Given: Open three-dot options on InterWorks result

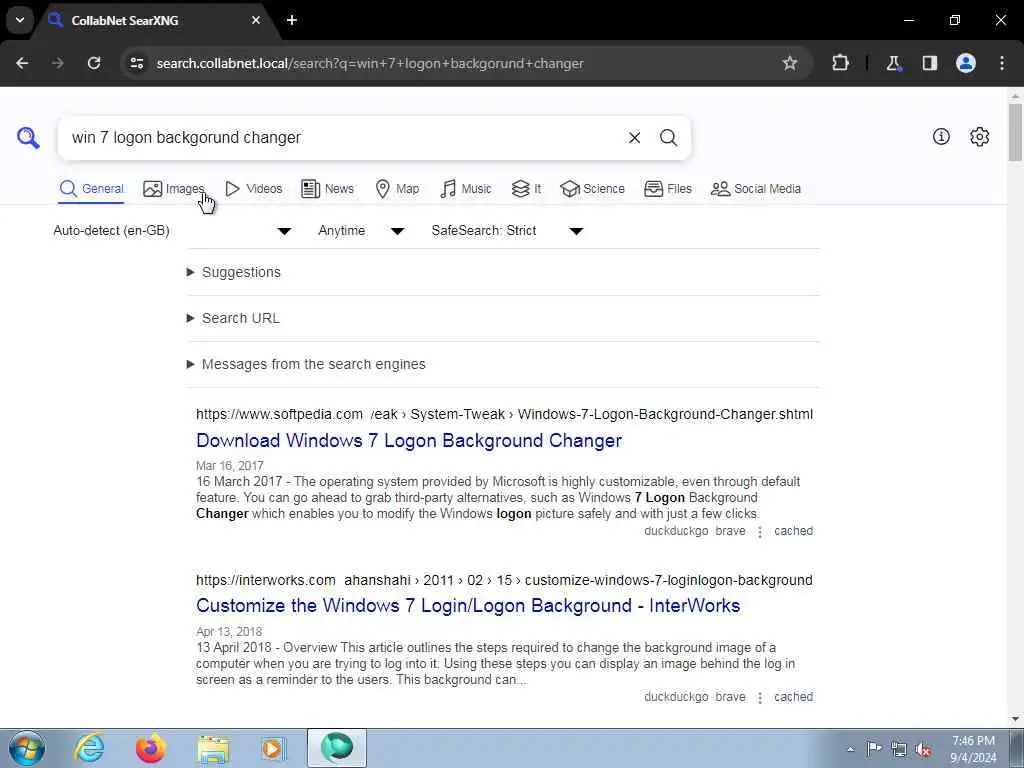Looking at the screenshot, I should pyautogui.click(x=760, y=698).
